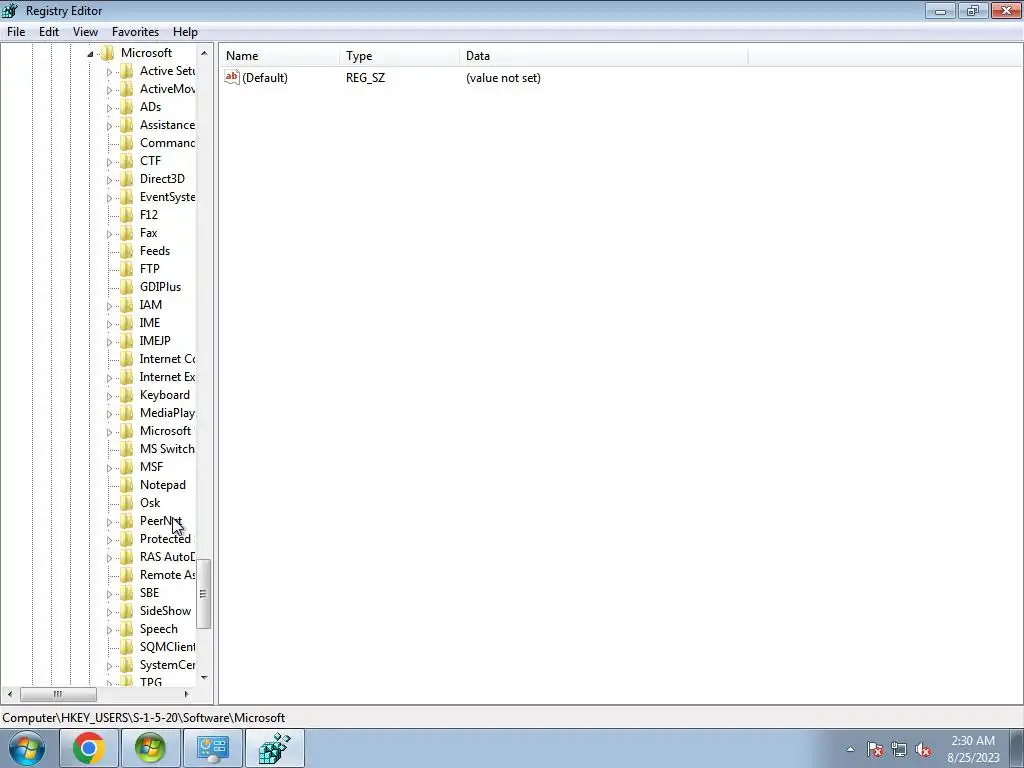This screenshot has width=1024, height=768.
Task: Click the Osk folder icon
Action: [127, 503]
